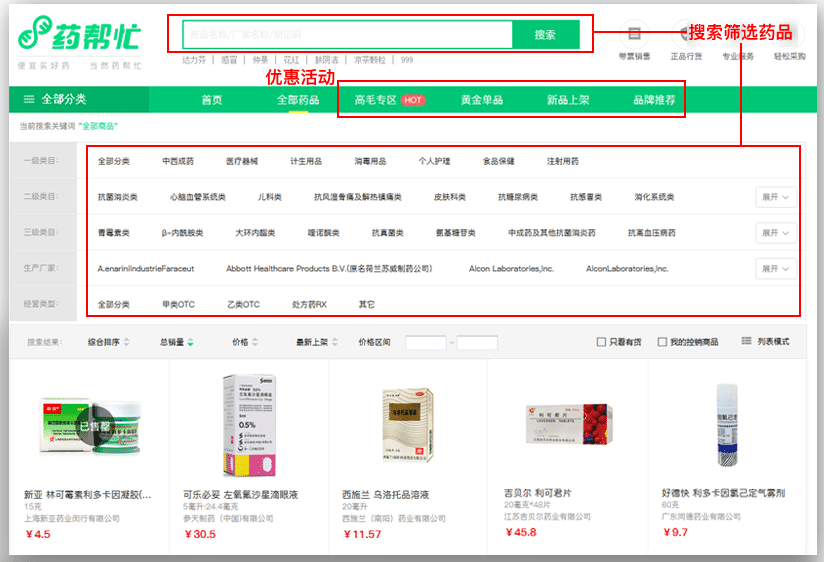Screen dimensions: 824x562
Task: Filter by 青霉素类 third-level category
Action: [114, 233]
